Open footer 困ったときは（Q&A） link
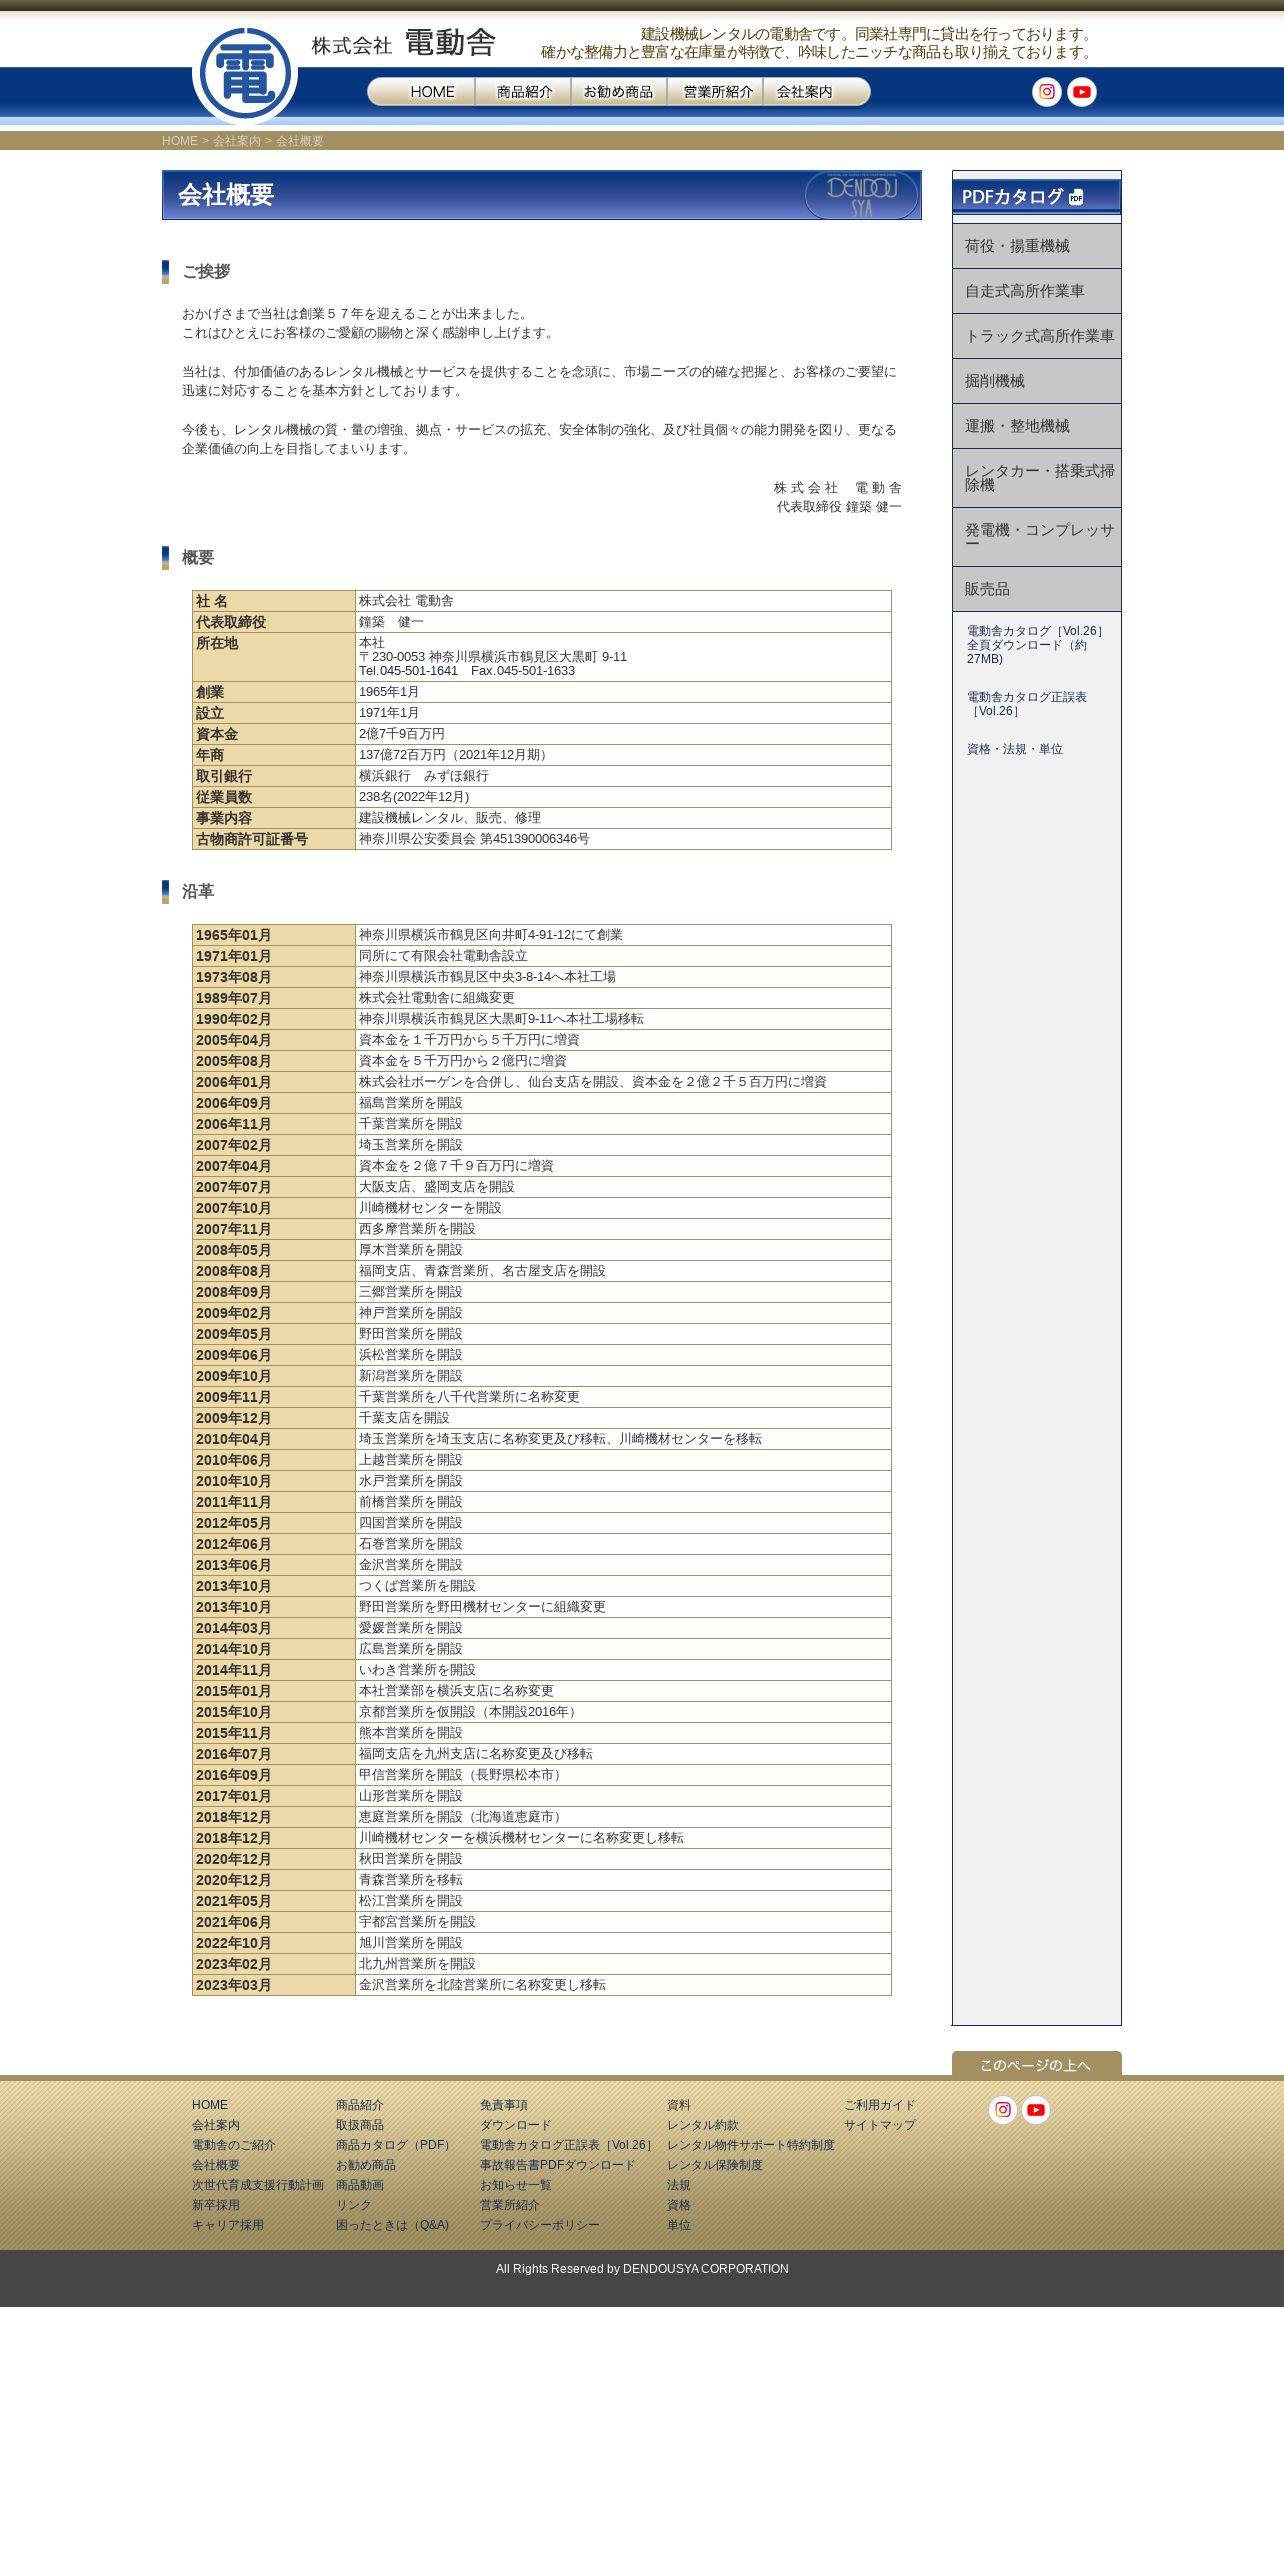The width and height of the screenshot is (1284, 2568). click(393, 2225)
